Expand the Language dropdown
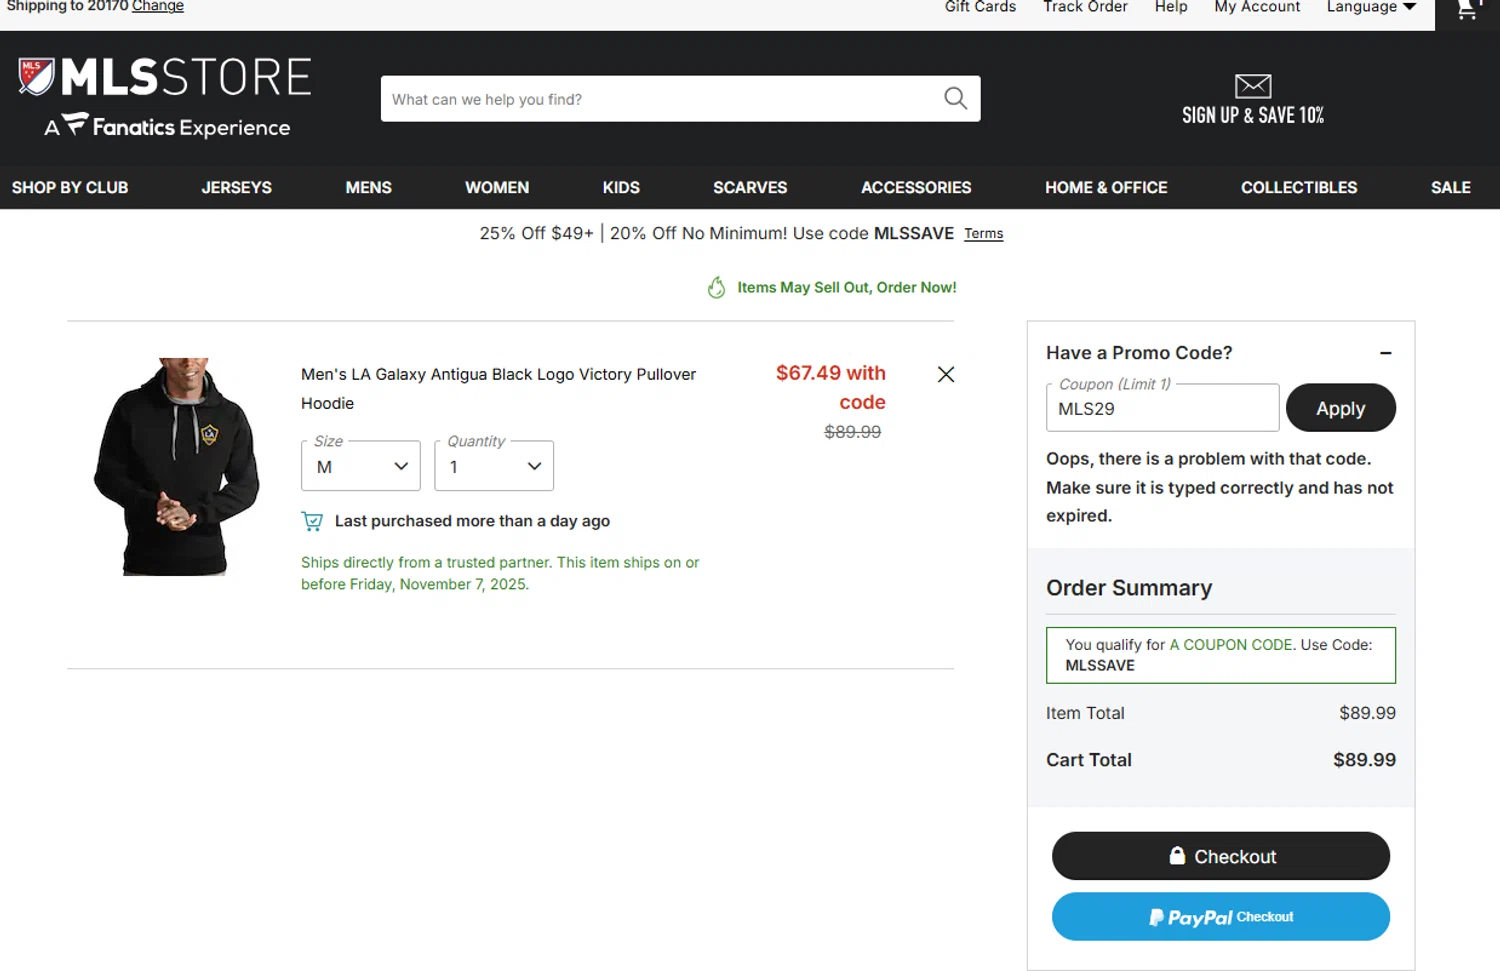1500x971 pixels. (x=1371, y=8)
